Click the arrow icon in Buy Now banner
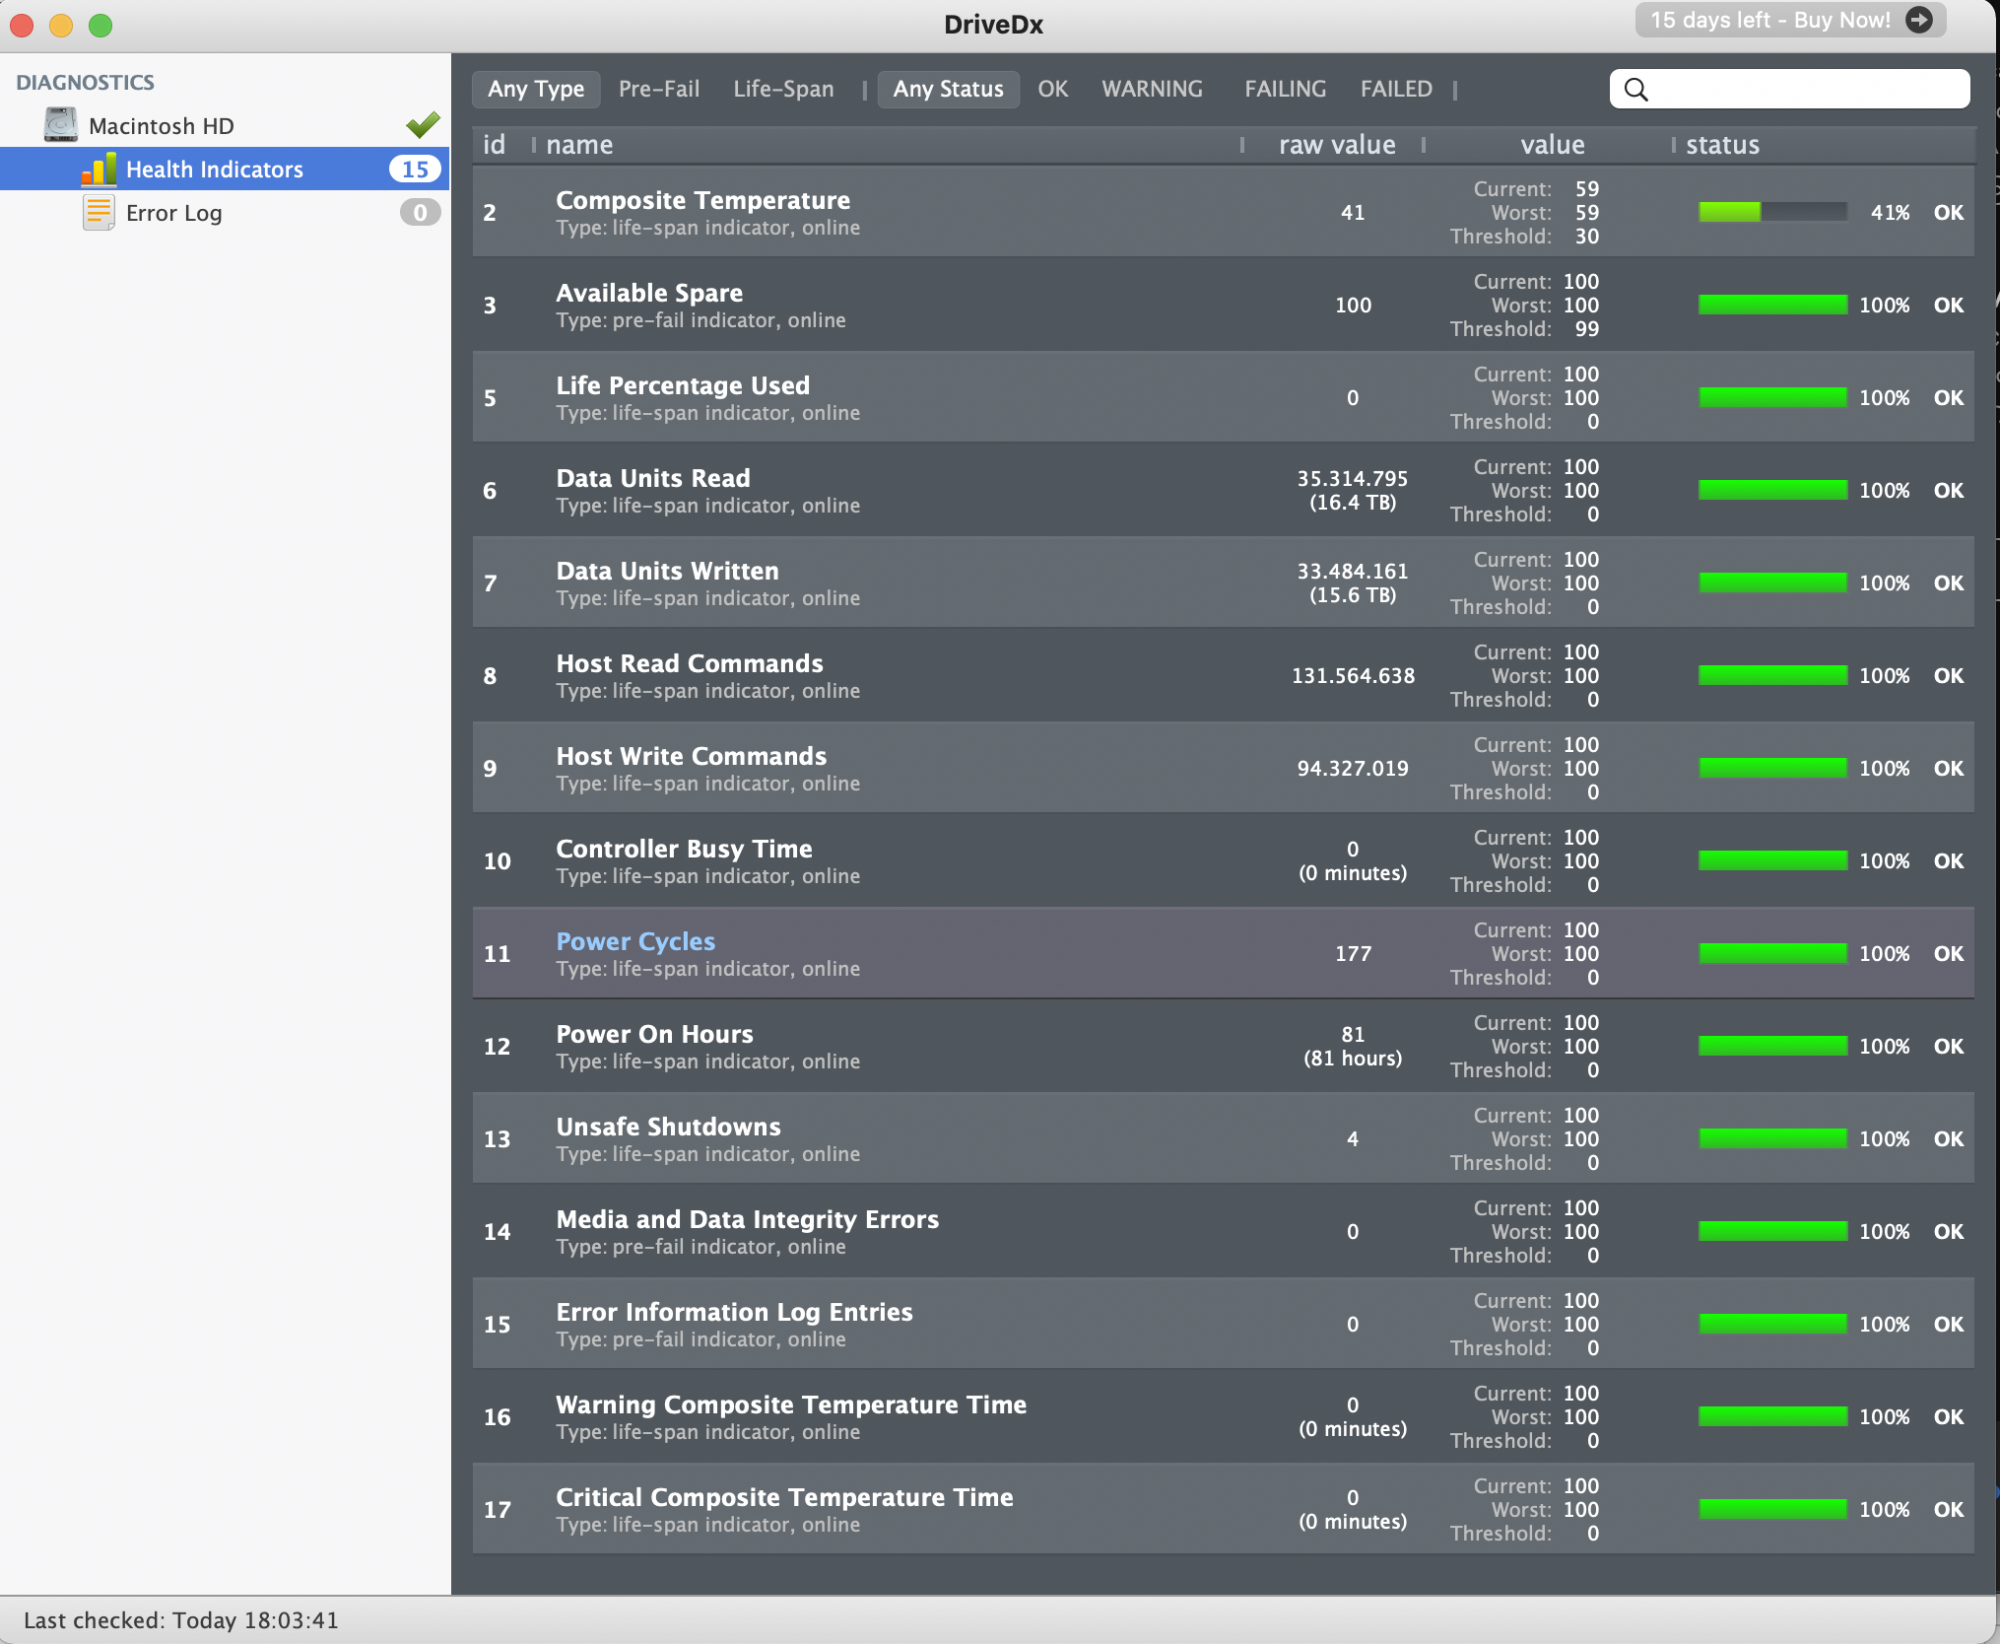The height and width of the screenshot is (1644, 2000). coord(1919,20)
